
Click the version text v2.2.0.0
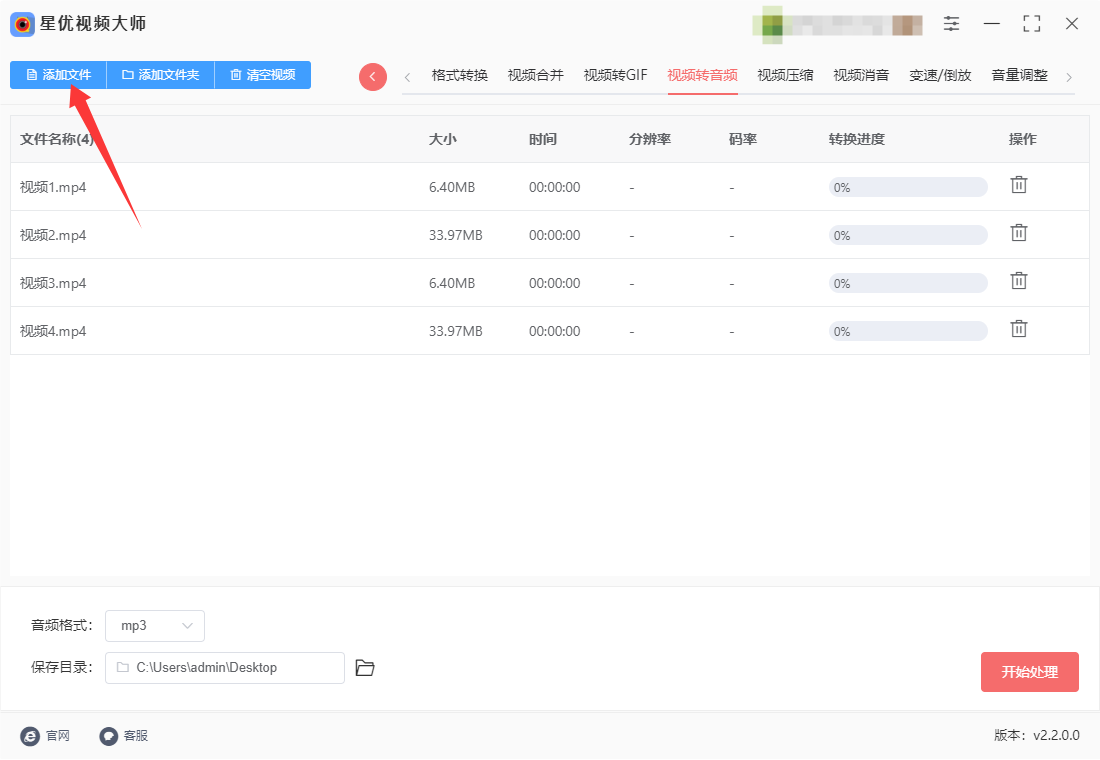click(1056, 735)
